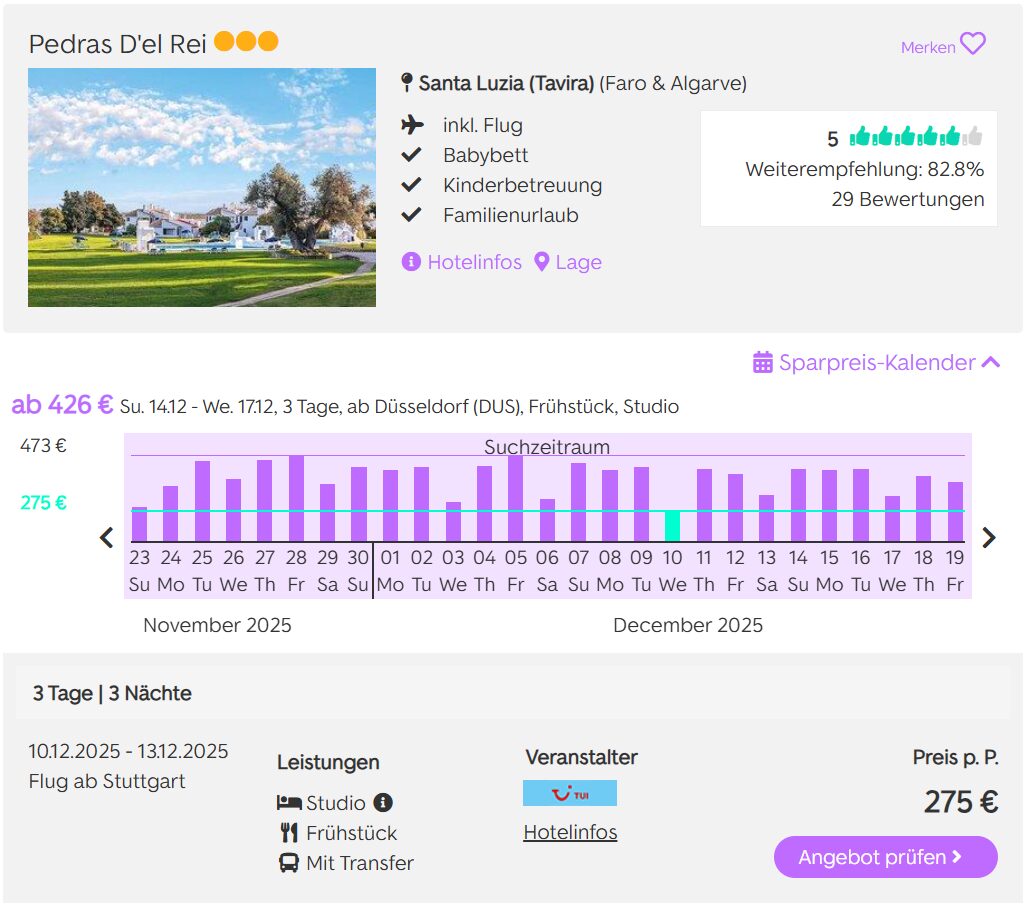Click the Pedras D'el Rei hotel title

pyautogui.click(x=118, y=44)
